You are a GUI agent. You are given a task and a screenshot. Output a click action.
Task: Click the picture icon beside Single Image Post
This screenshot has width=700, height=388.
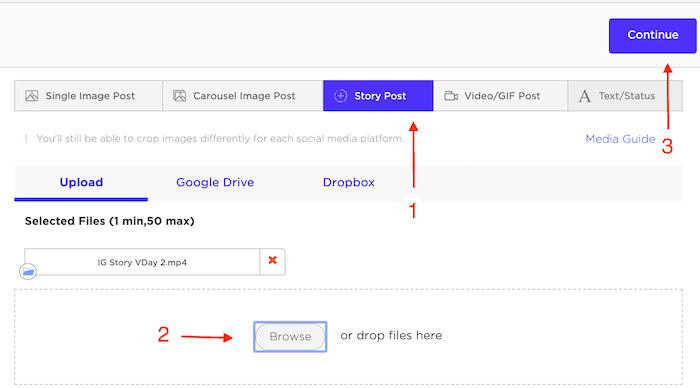[x=32, y=96]
